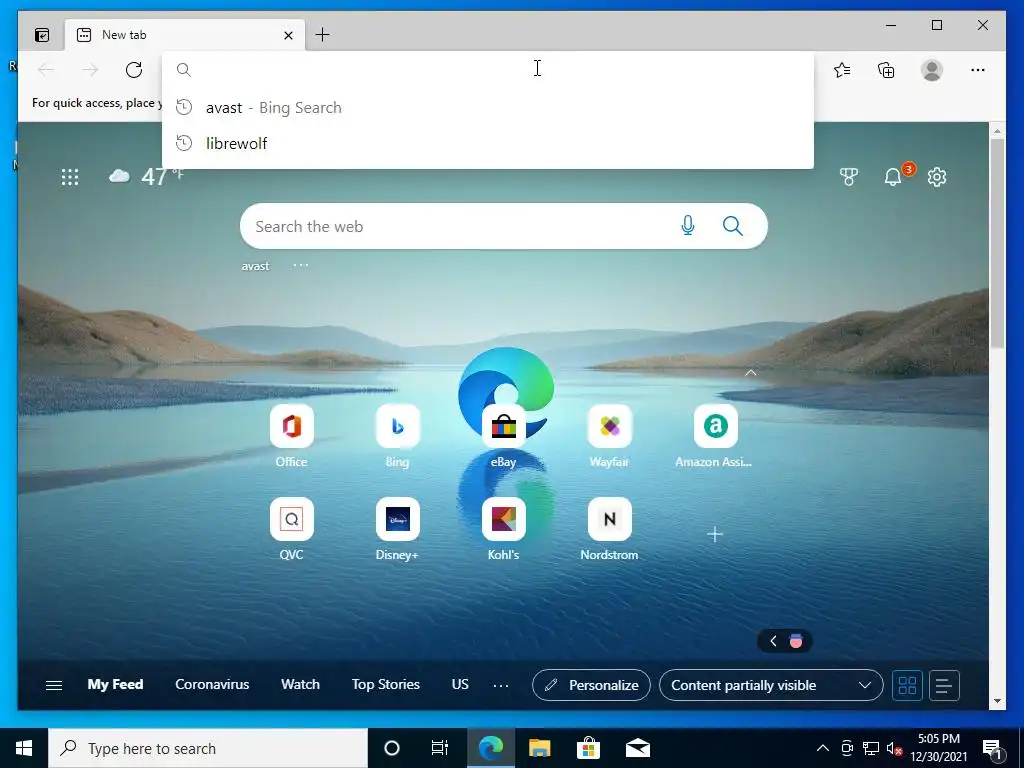Collapse quick links with up chevron
This screenshot has width=1024, height=768.
(751, 373)
